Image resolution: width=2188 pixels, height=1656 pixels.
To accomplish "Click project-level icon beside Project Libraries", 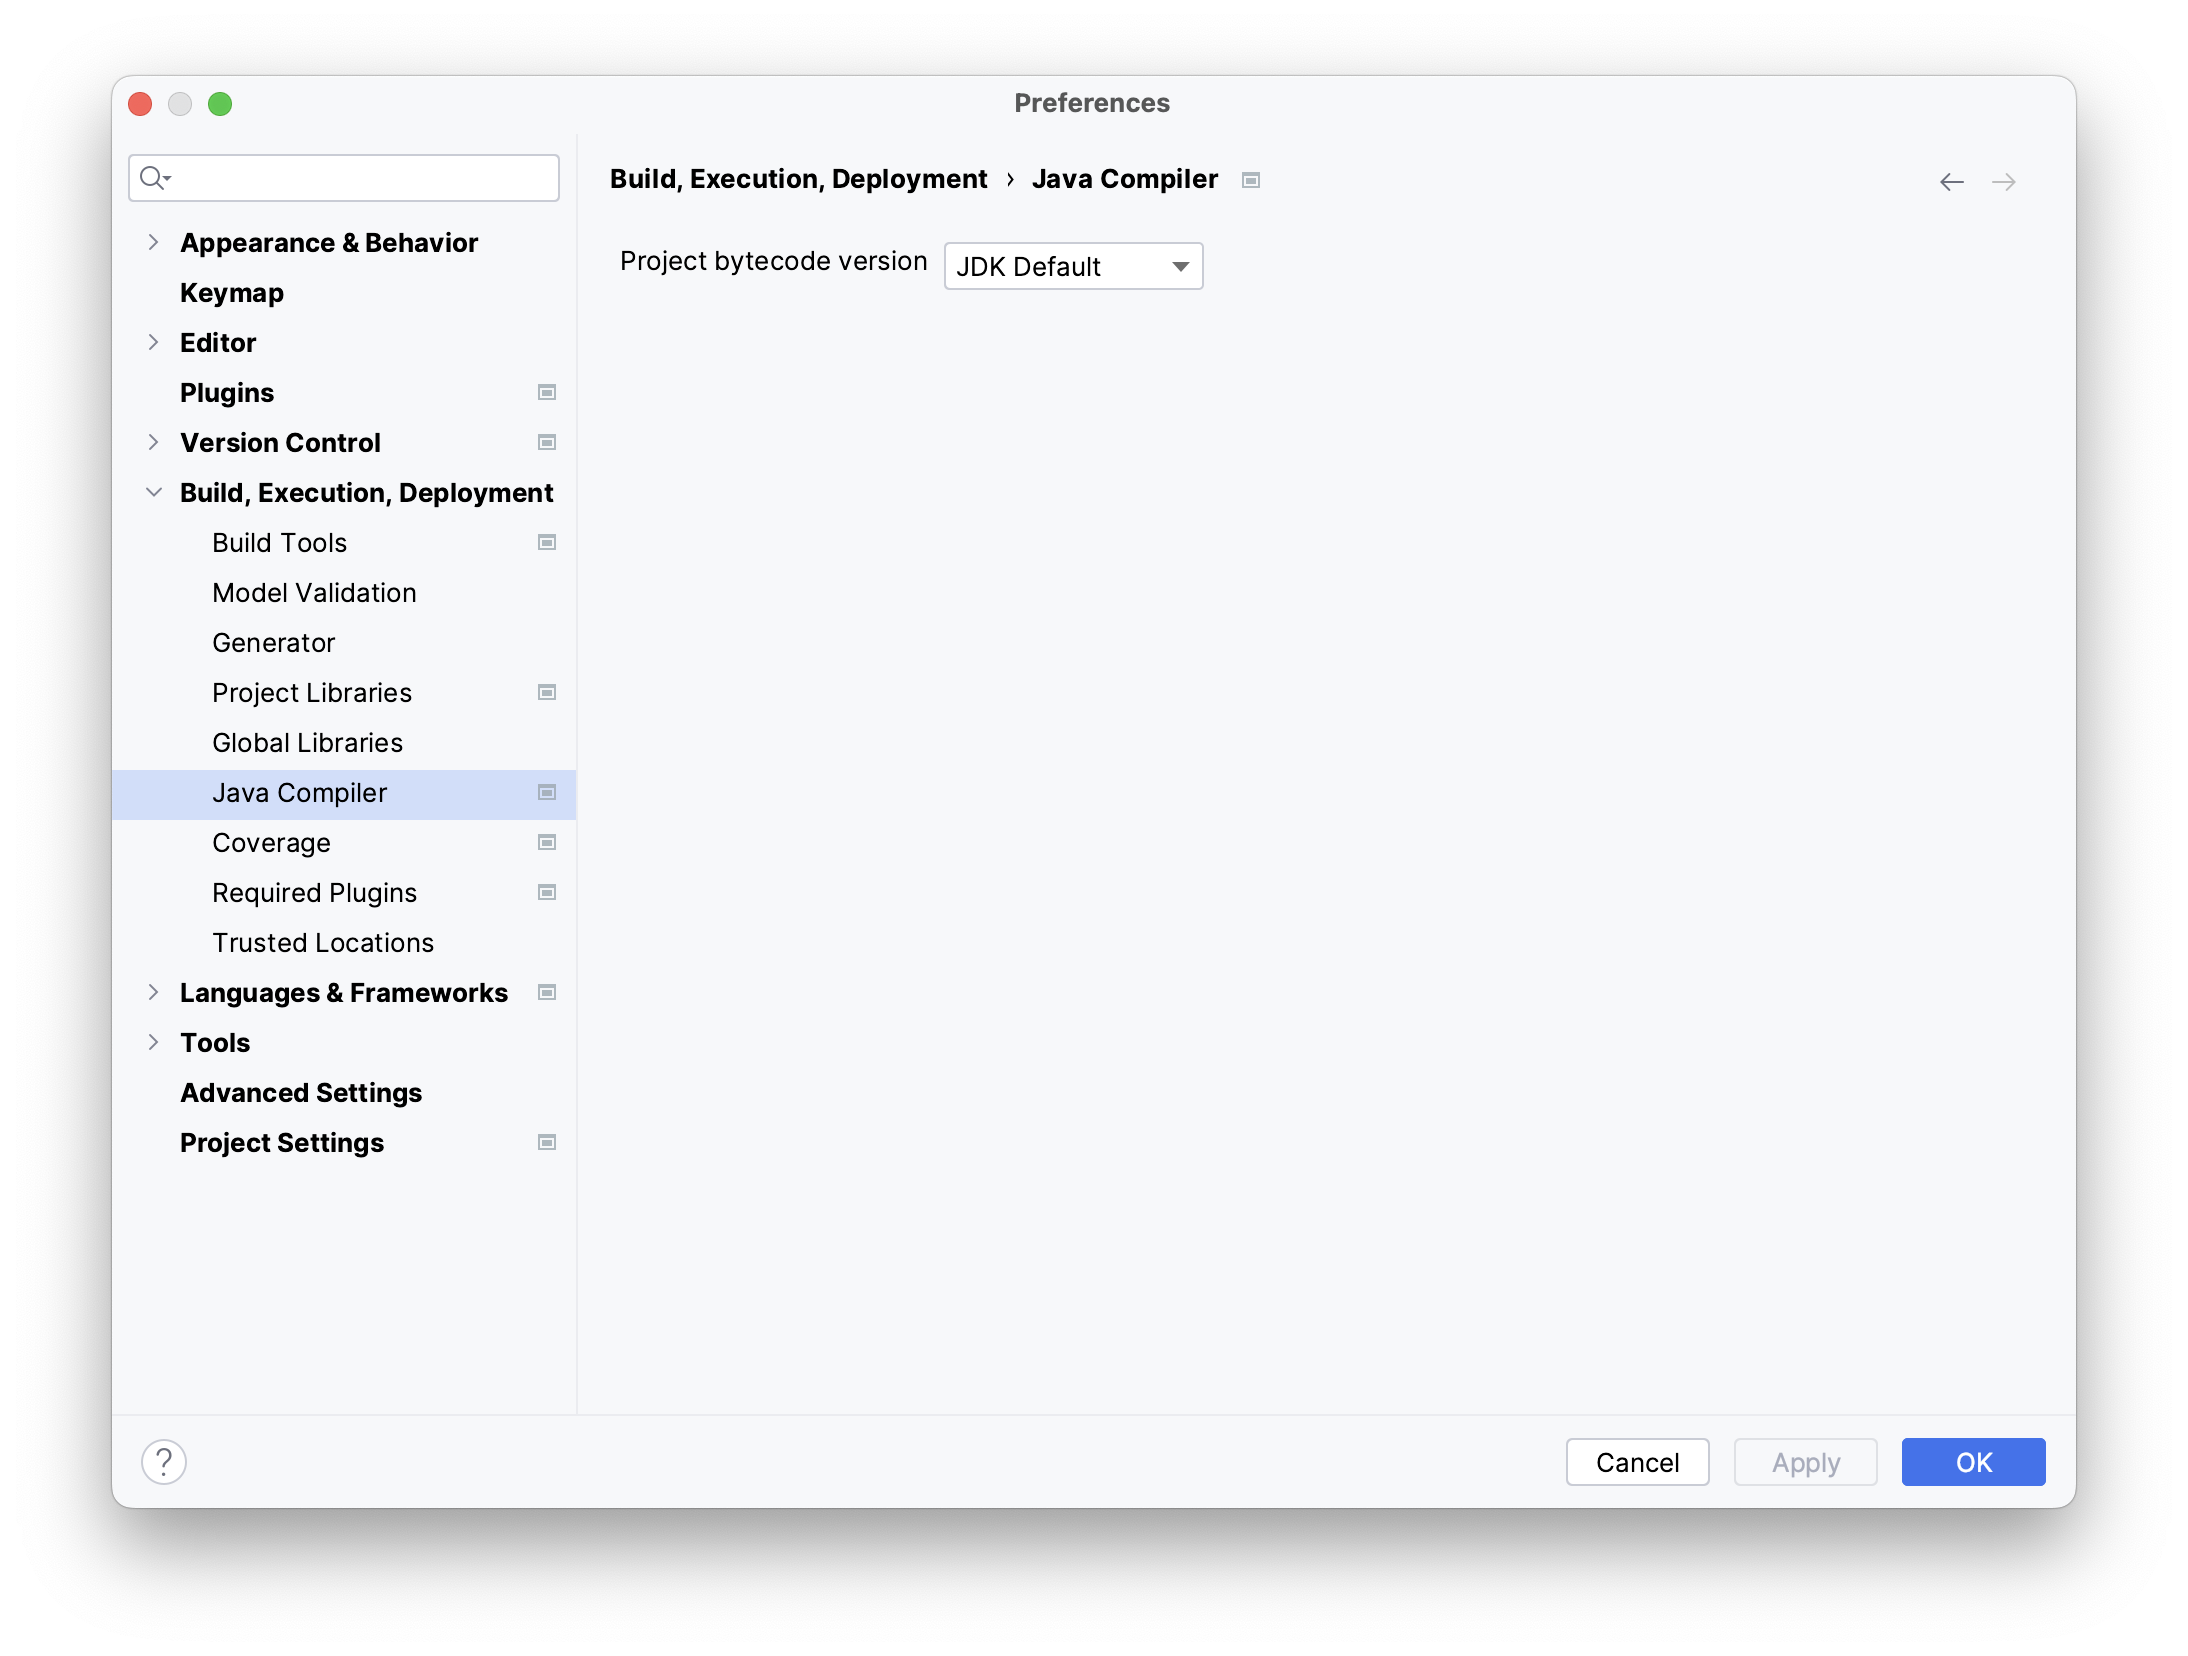I will click(x=547, y=692).
